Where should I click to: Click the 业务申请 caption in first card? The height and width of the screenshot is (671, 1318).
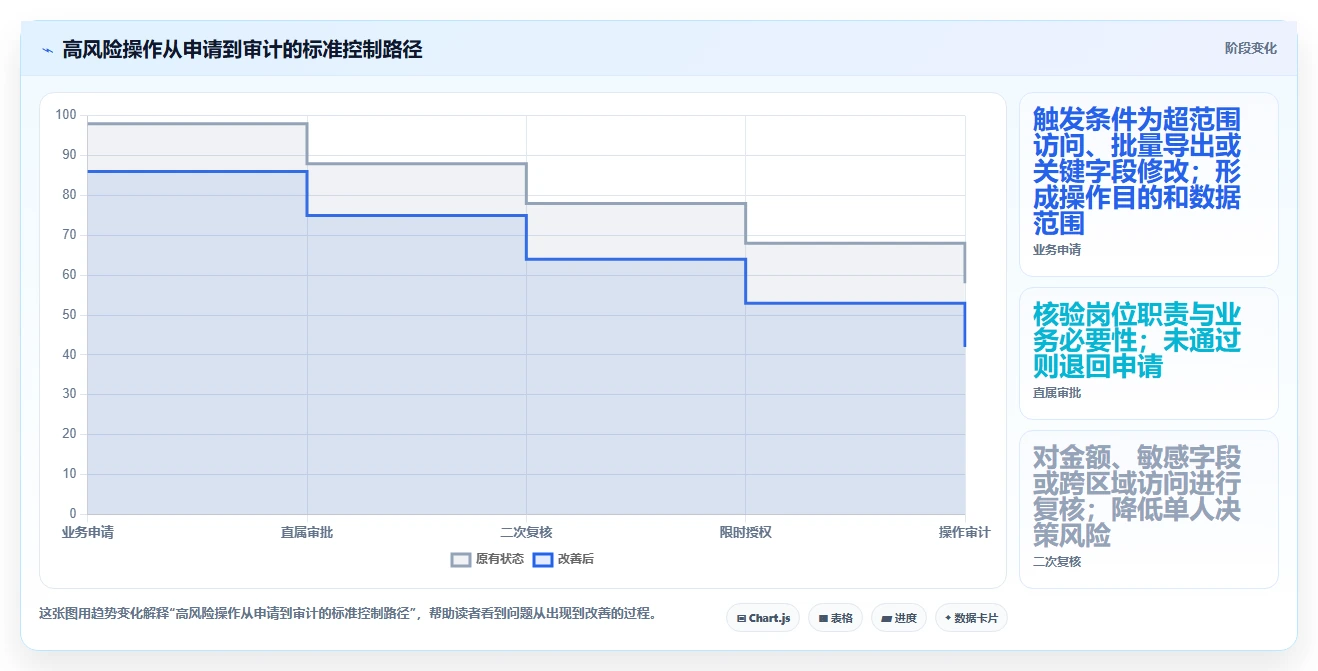pyautogui.click(x=1057, y=250)
